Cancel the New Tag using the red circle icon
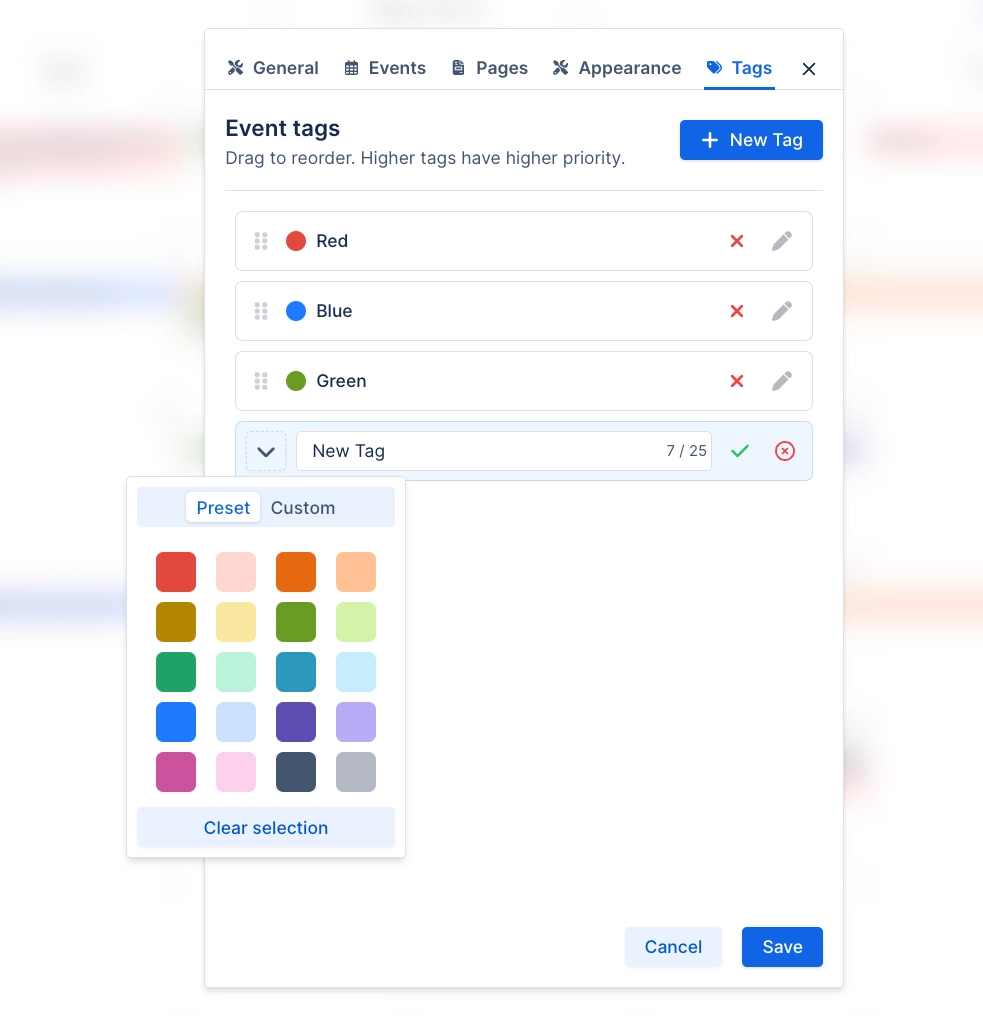983x1023 pixels. click(785, 451)
